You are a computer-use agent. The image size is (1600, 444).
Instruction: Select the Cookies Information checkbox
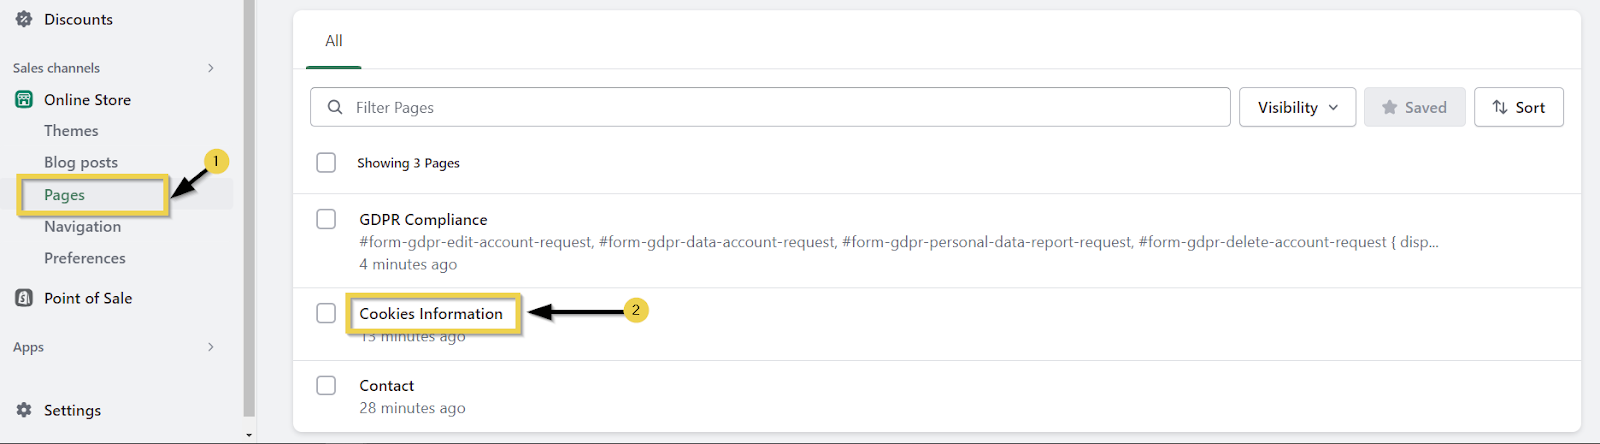coord(326,313)
